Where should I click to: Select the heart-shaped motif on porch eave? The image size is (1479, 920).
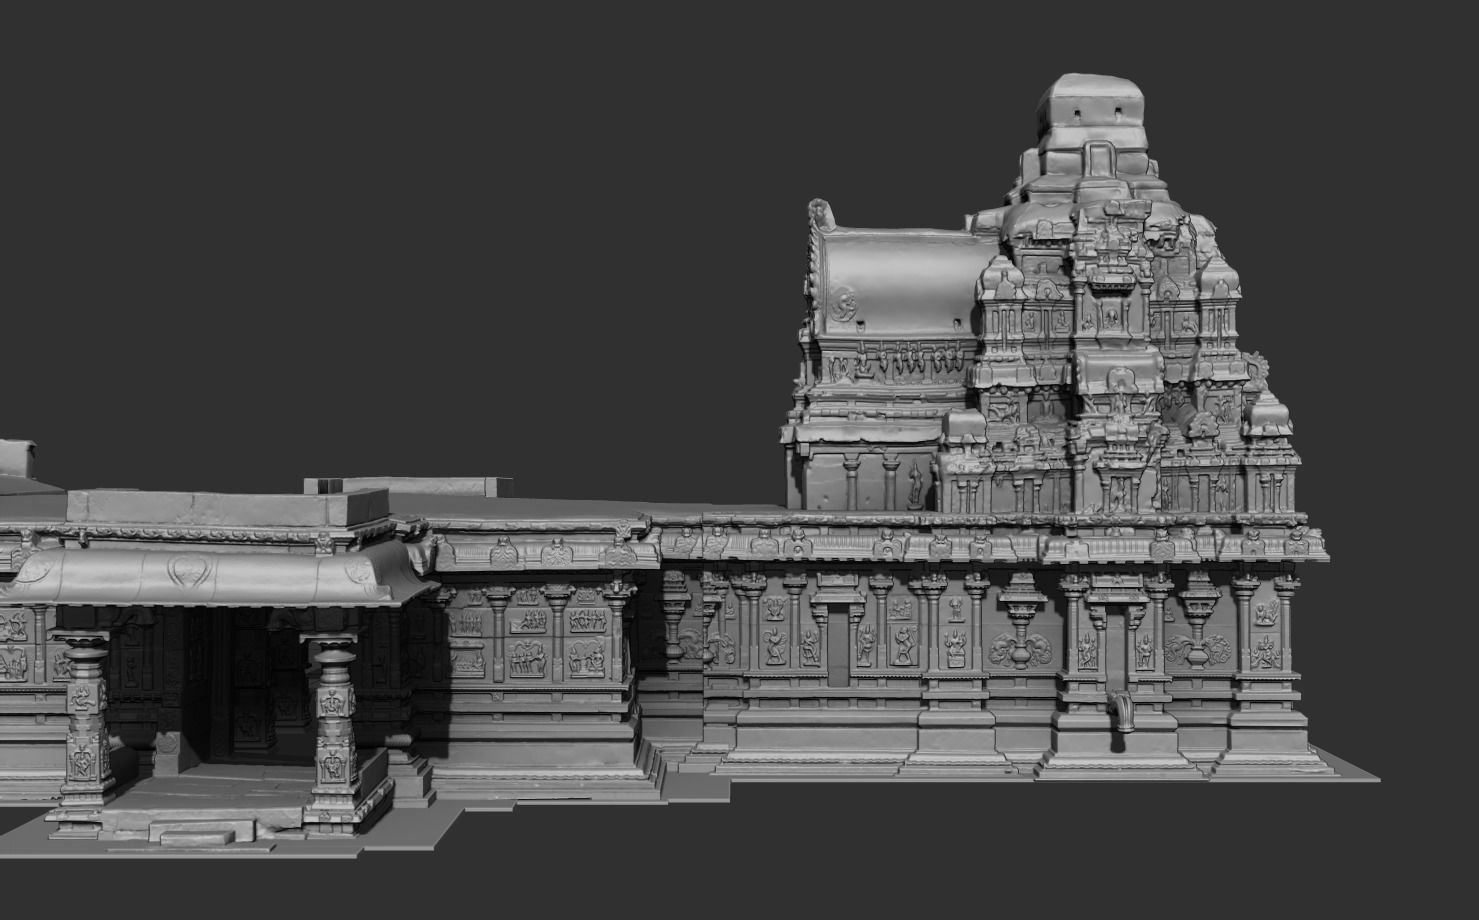click(187, 571)
